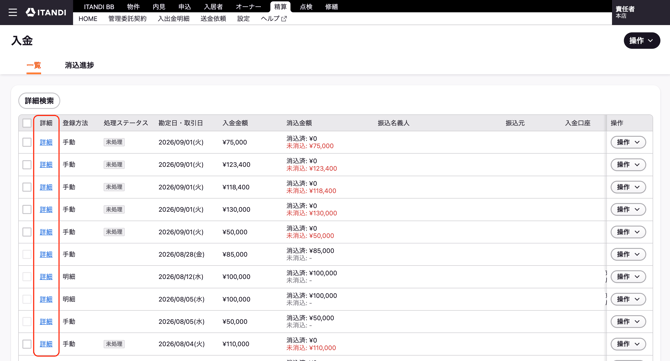Open 詳細 link for ¥85,000 row
The height and width of the screenshot is (361, 670).
(x=46, y=254)
